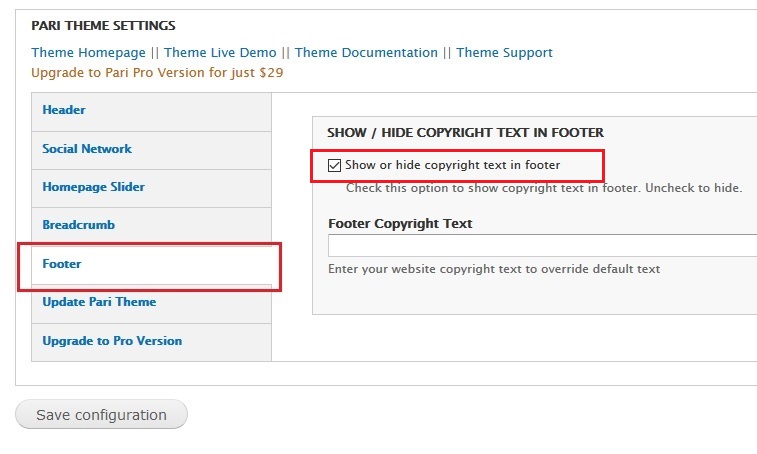Image resolution: width=757 pixels, height=454 pixels.
Task: Open the Theme Live Demo link
Action: [220, 53]
